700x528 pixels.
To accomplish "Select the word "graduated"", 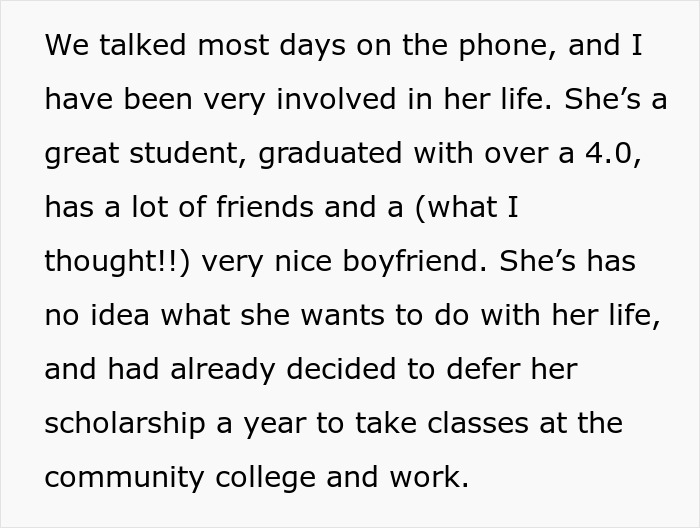I will pos(330,154).
